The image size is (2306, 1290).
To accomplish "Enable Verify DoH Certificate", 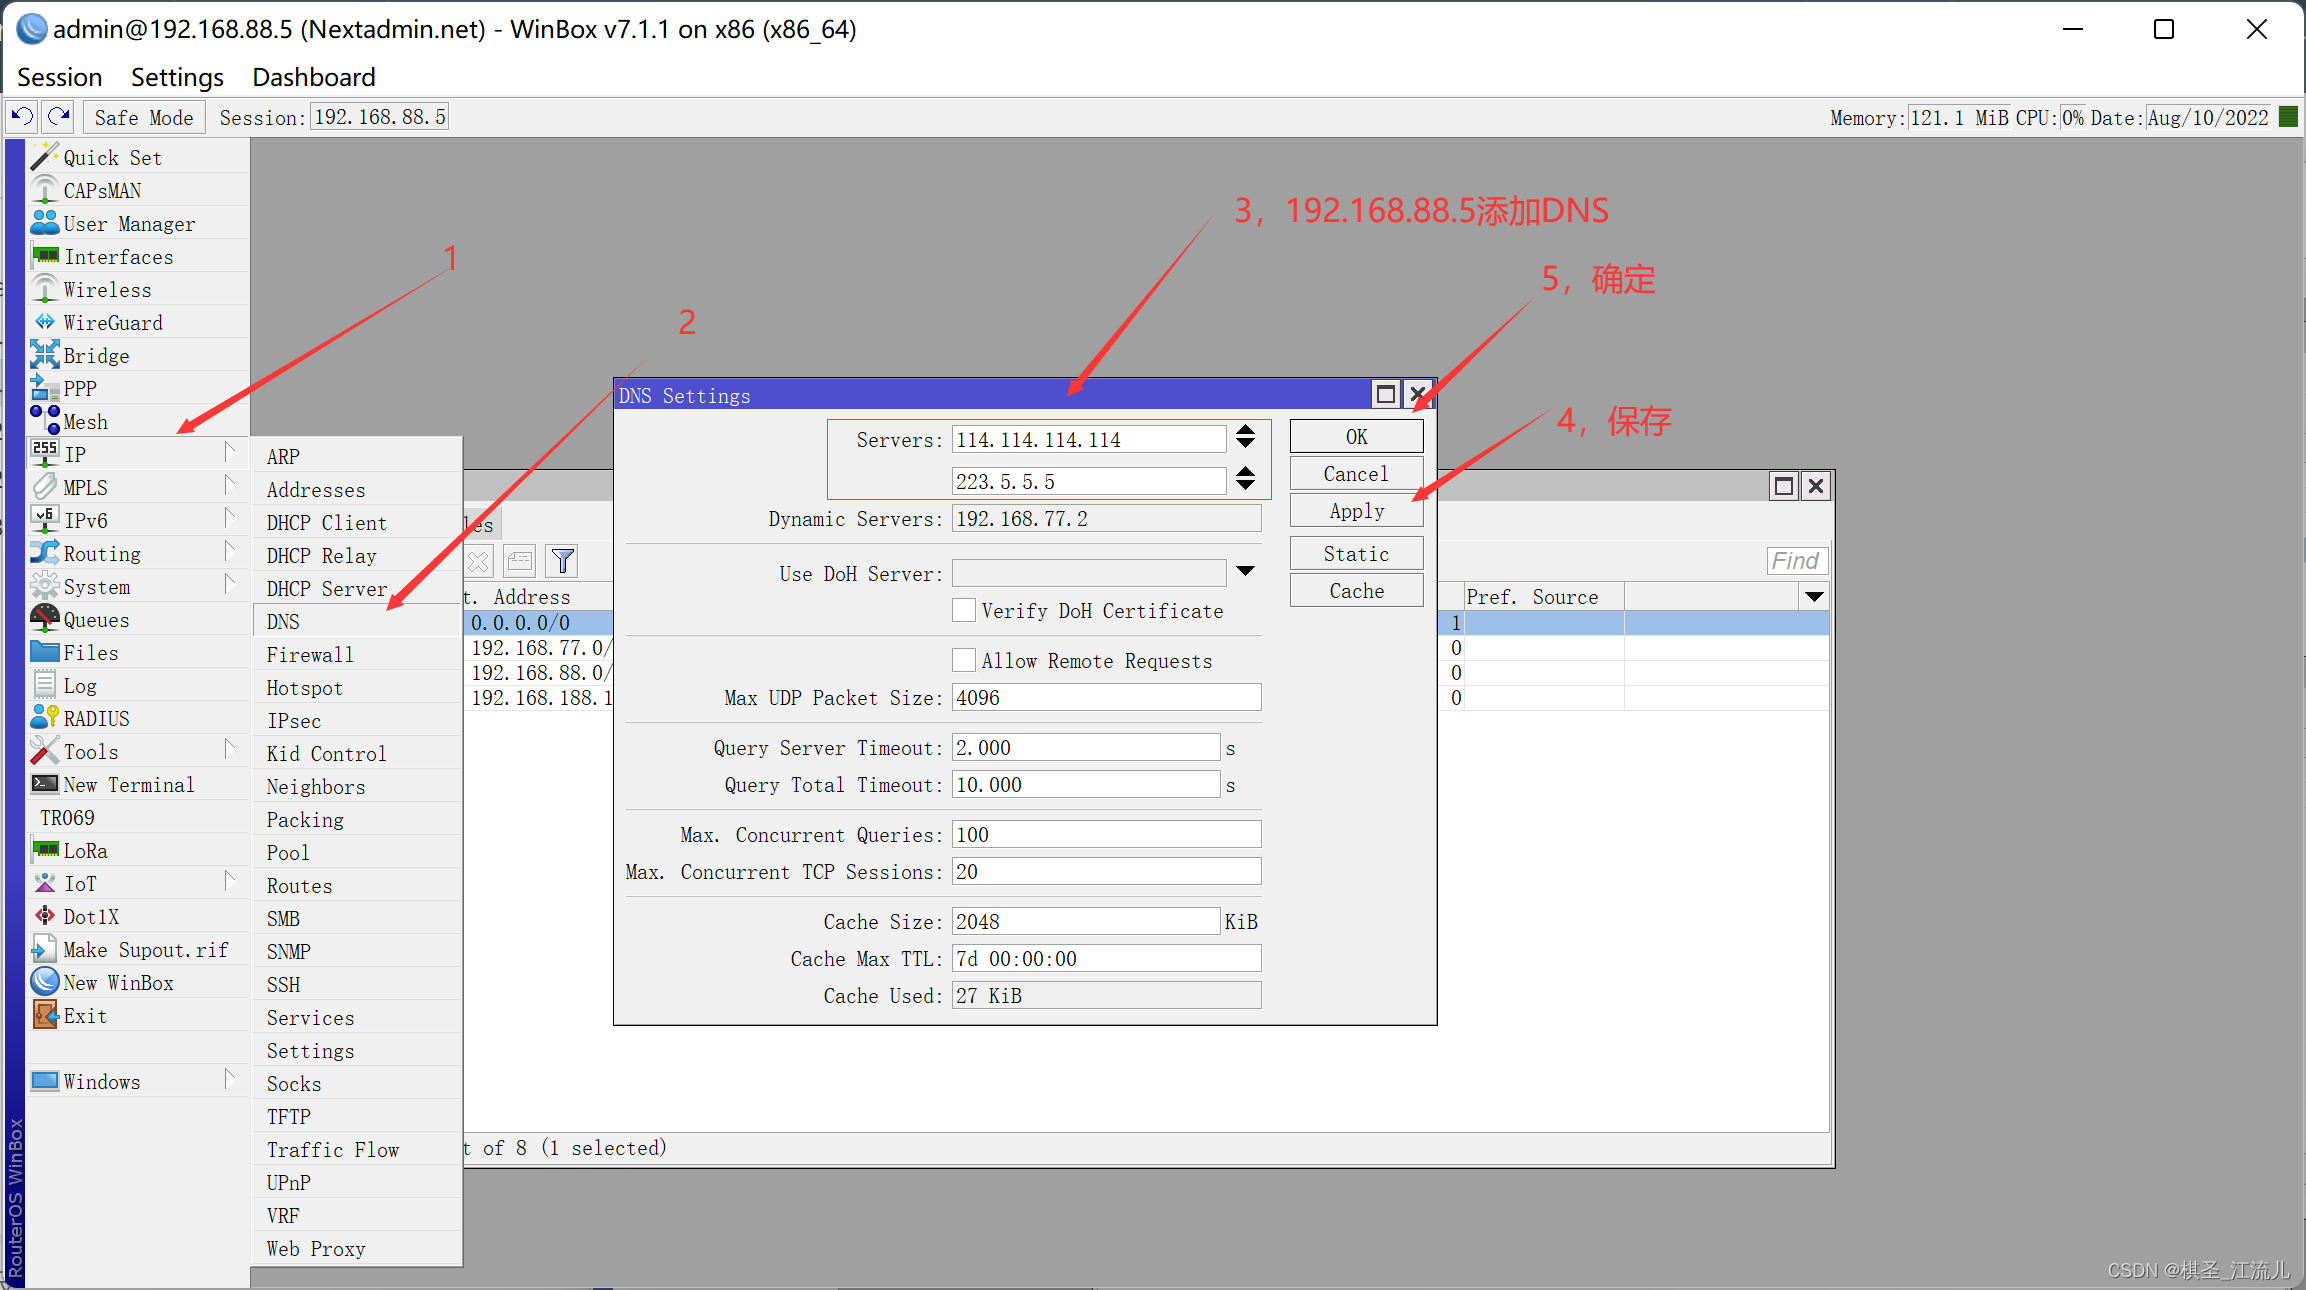I will [x=963, y=610].
